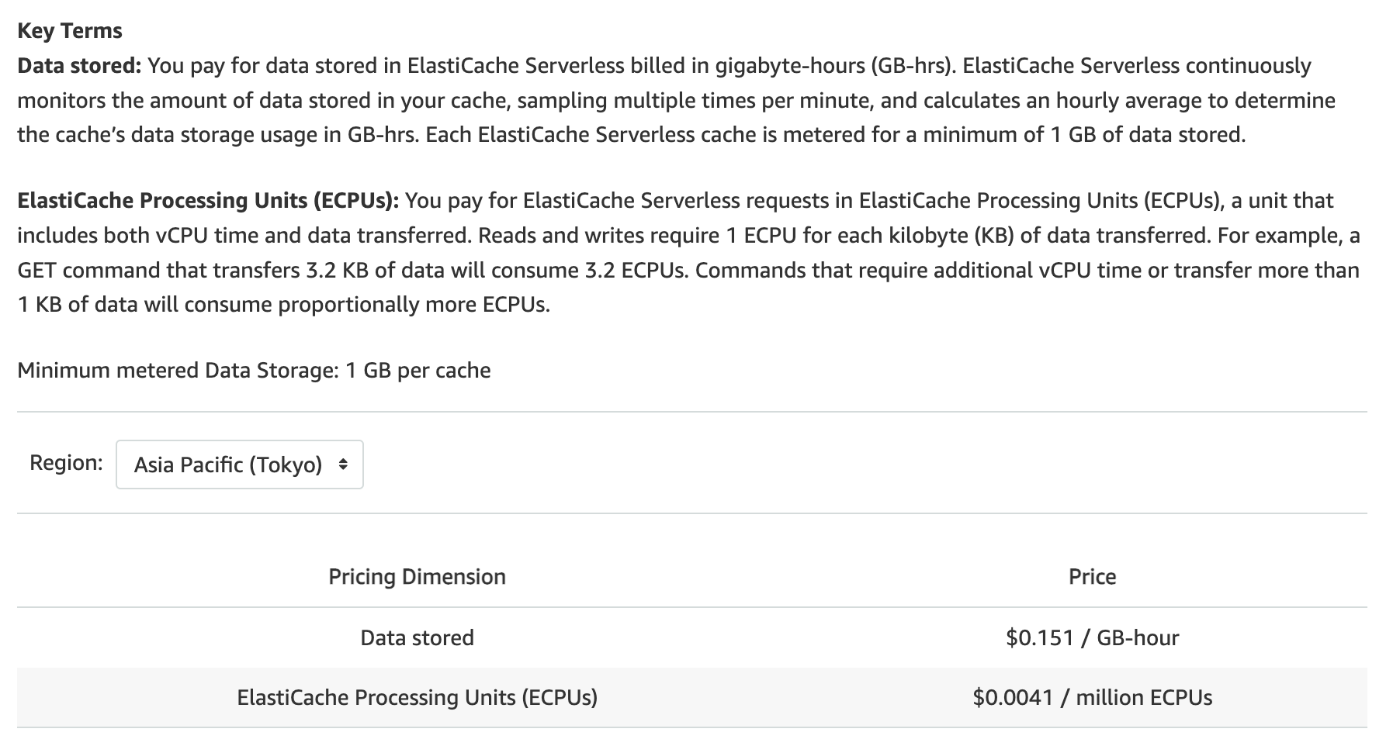This screenshot has width=1400, height=746.
Task: Click the Region label beside the dropdown
Action: point(66,464)
